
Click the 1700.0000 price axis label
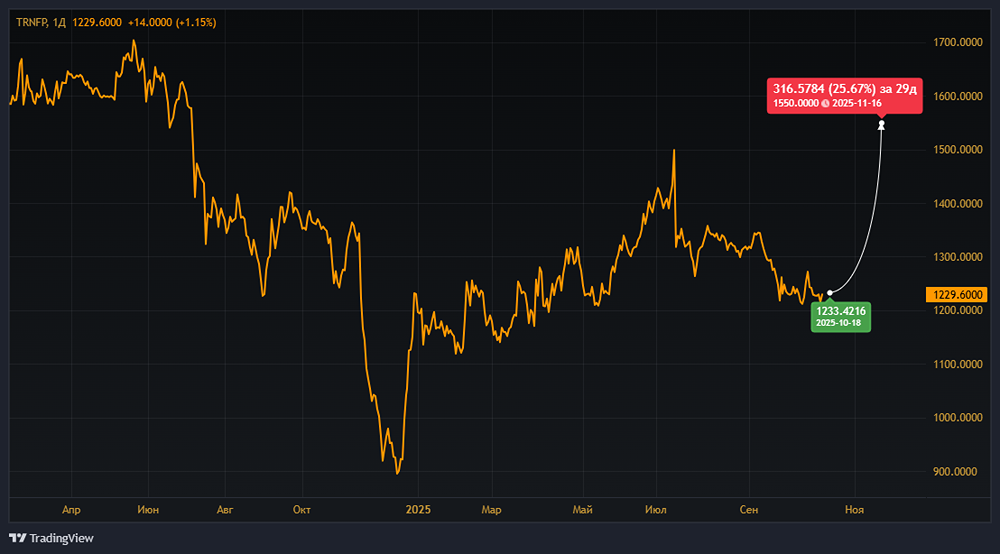957,43
